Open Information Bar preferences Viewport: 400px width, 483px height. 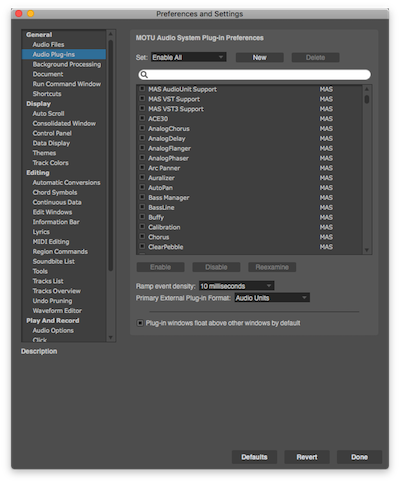point(56,222)
